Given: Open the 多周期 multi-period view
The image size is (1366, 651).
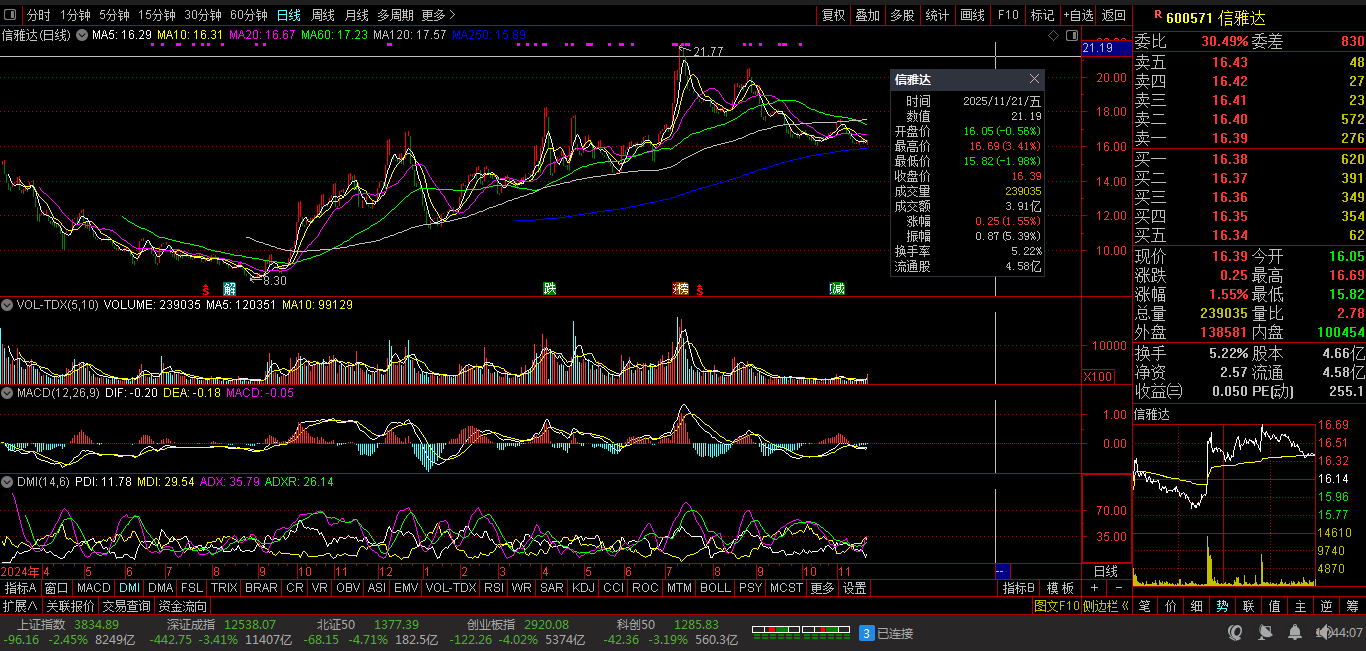Looking at the screenshot, I should (x=396, y=15).
